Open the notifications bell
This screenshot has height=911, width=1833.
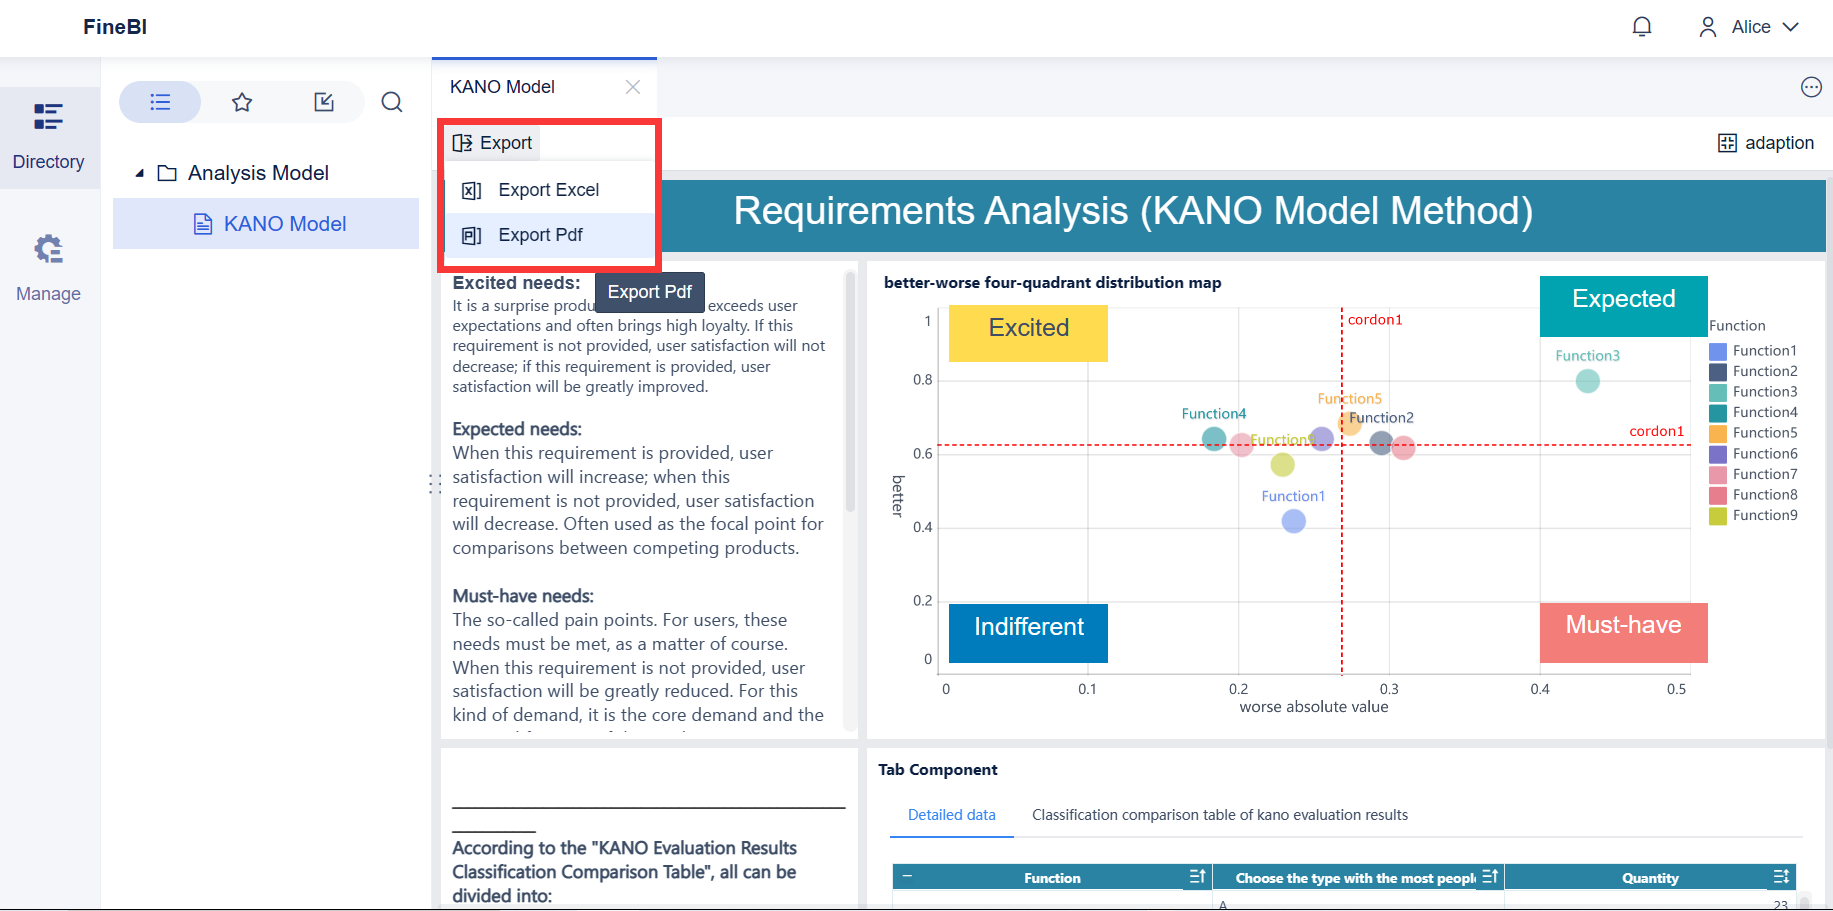(1642, 27)
